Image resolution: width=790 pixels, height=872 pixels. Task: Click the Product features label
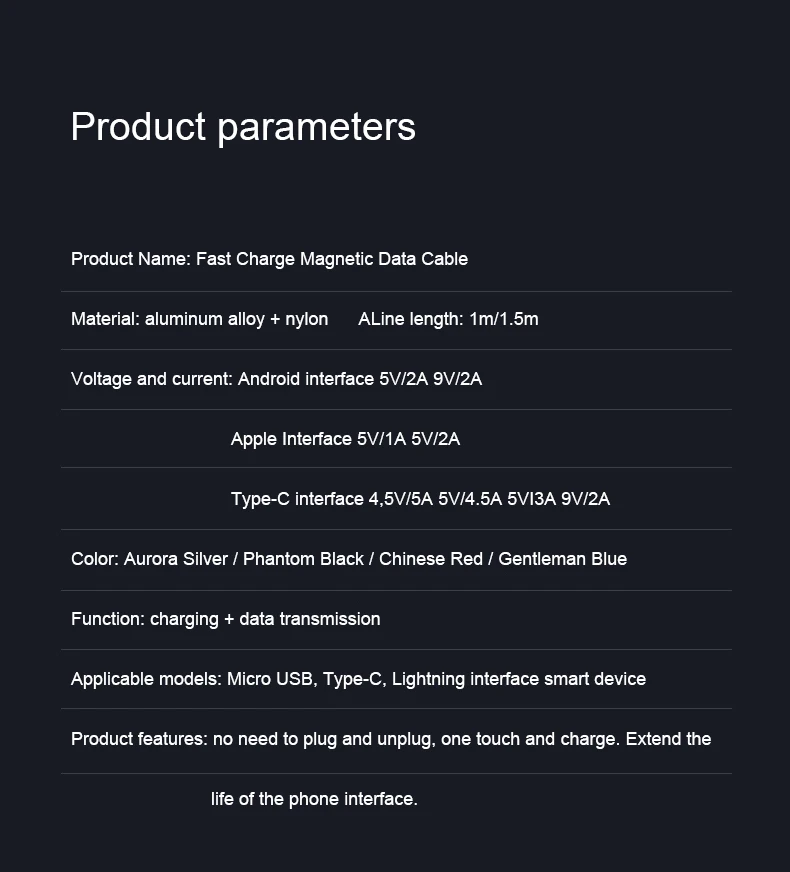pos(140,739)
